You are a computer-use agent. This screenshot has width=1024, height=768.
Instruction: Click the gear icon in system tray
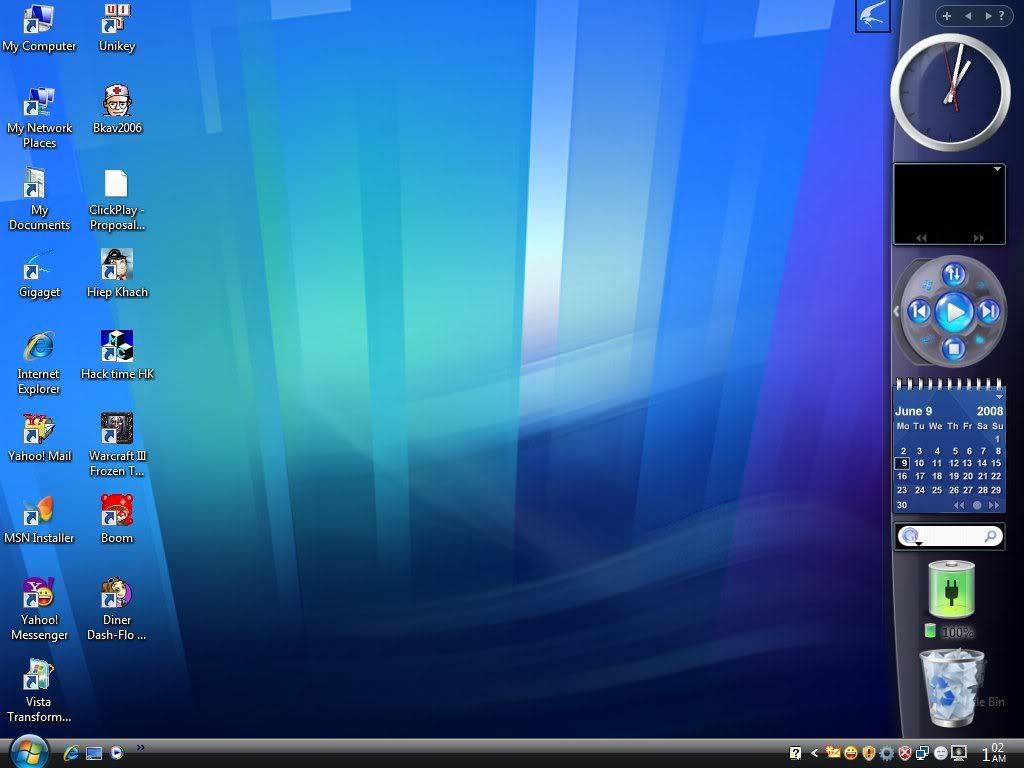[886, 753]
